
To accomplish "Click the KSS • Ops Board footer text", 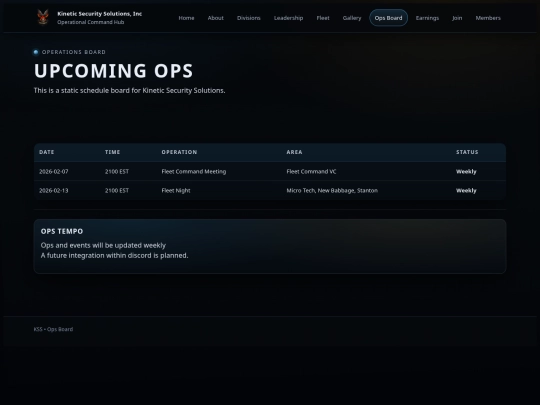I will (x=53, y=329).
